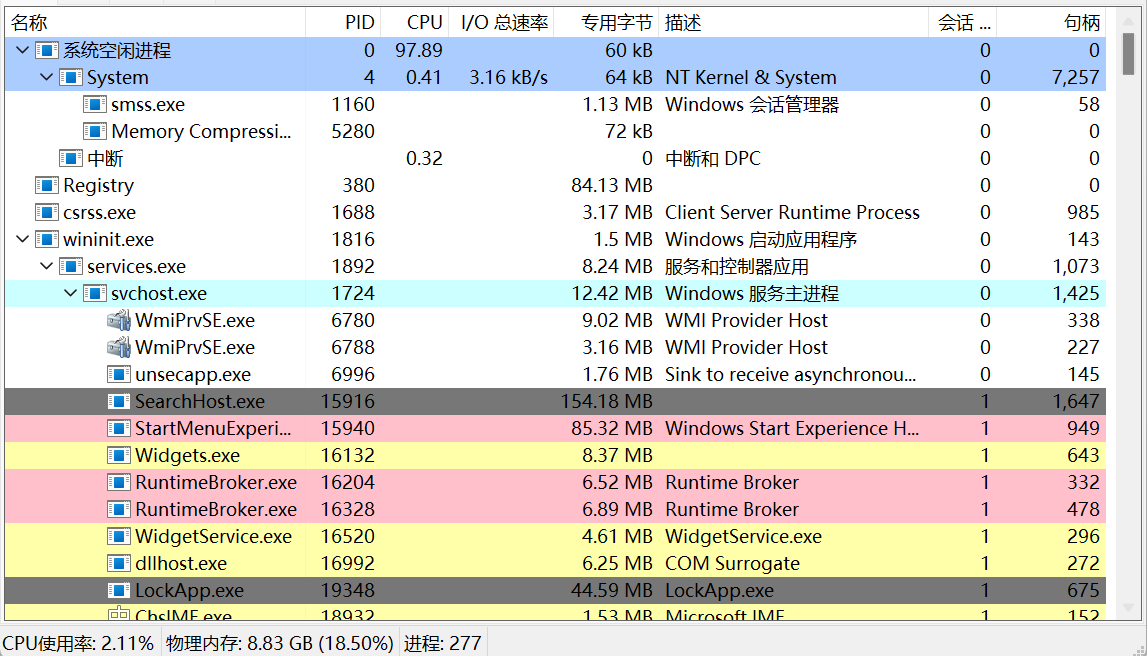Click the LockApp.exe process icon
Image resolution: width=1147 pixels, height=656 pixels.
tap(119, 591)
